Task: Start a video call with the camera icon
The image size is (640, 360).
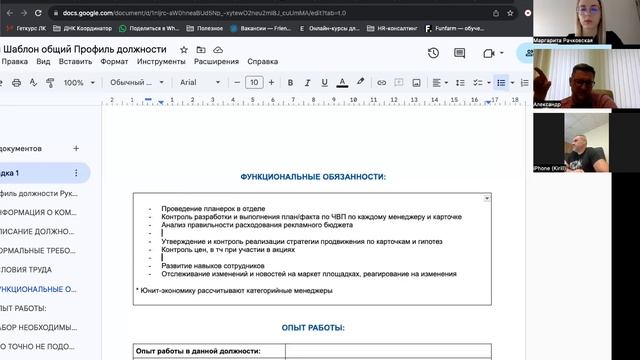Action: pos(489,53)
